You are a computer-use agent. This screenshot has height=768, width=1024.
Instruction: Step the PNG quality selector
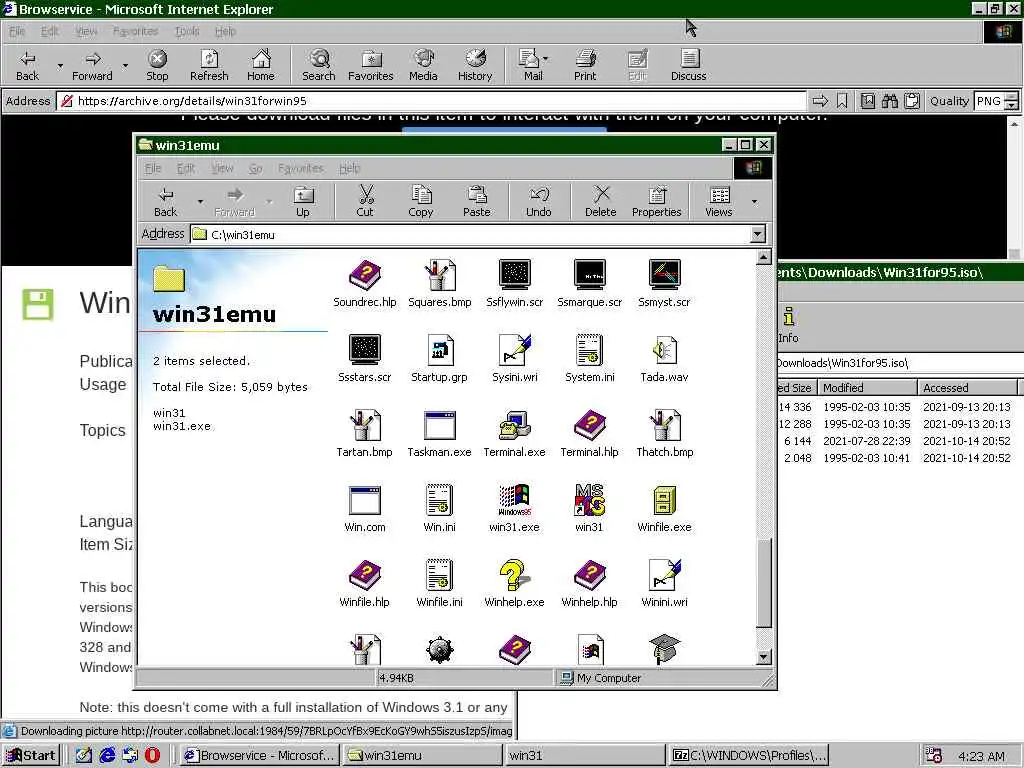point(1011,101)
